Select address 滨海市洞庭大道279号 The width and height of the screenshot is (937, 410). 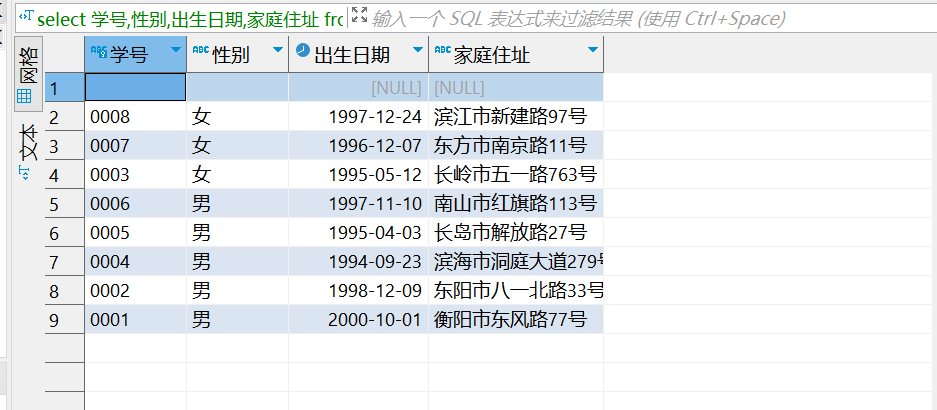point(516,262)
